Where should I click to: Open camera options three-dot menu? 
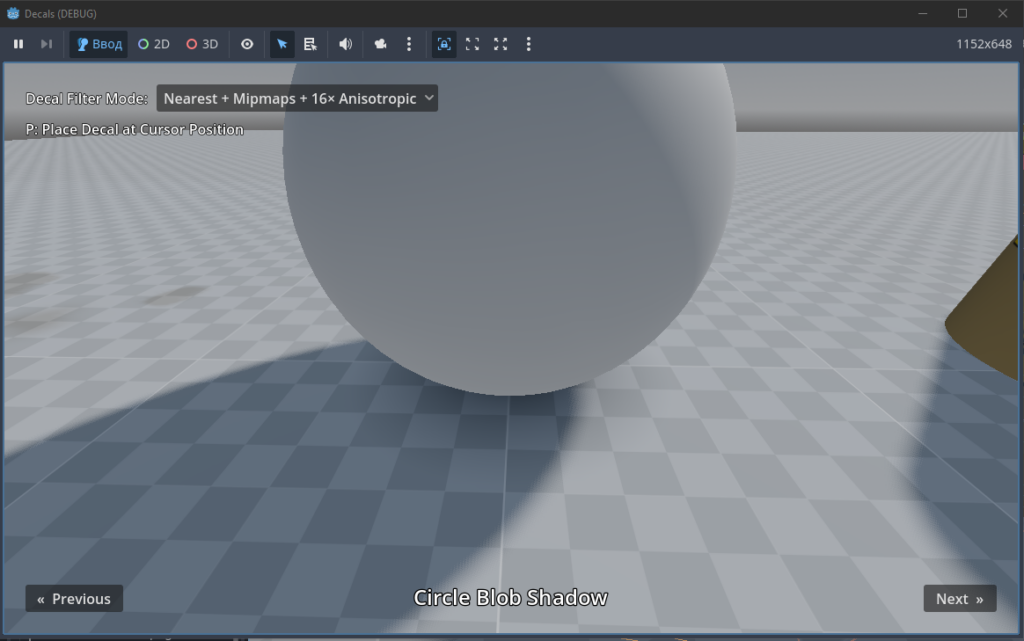click(409, 44)
